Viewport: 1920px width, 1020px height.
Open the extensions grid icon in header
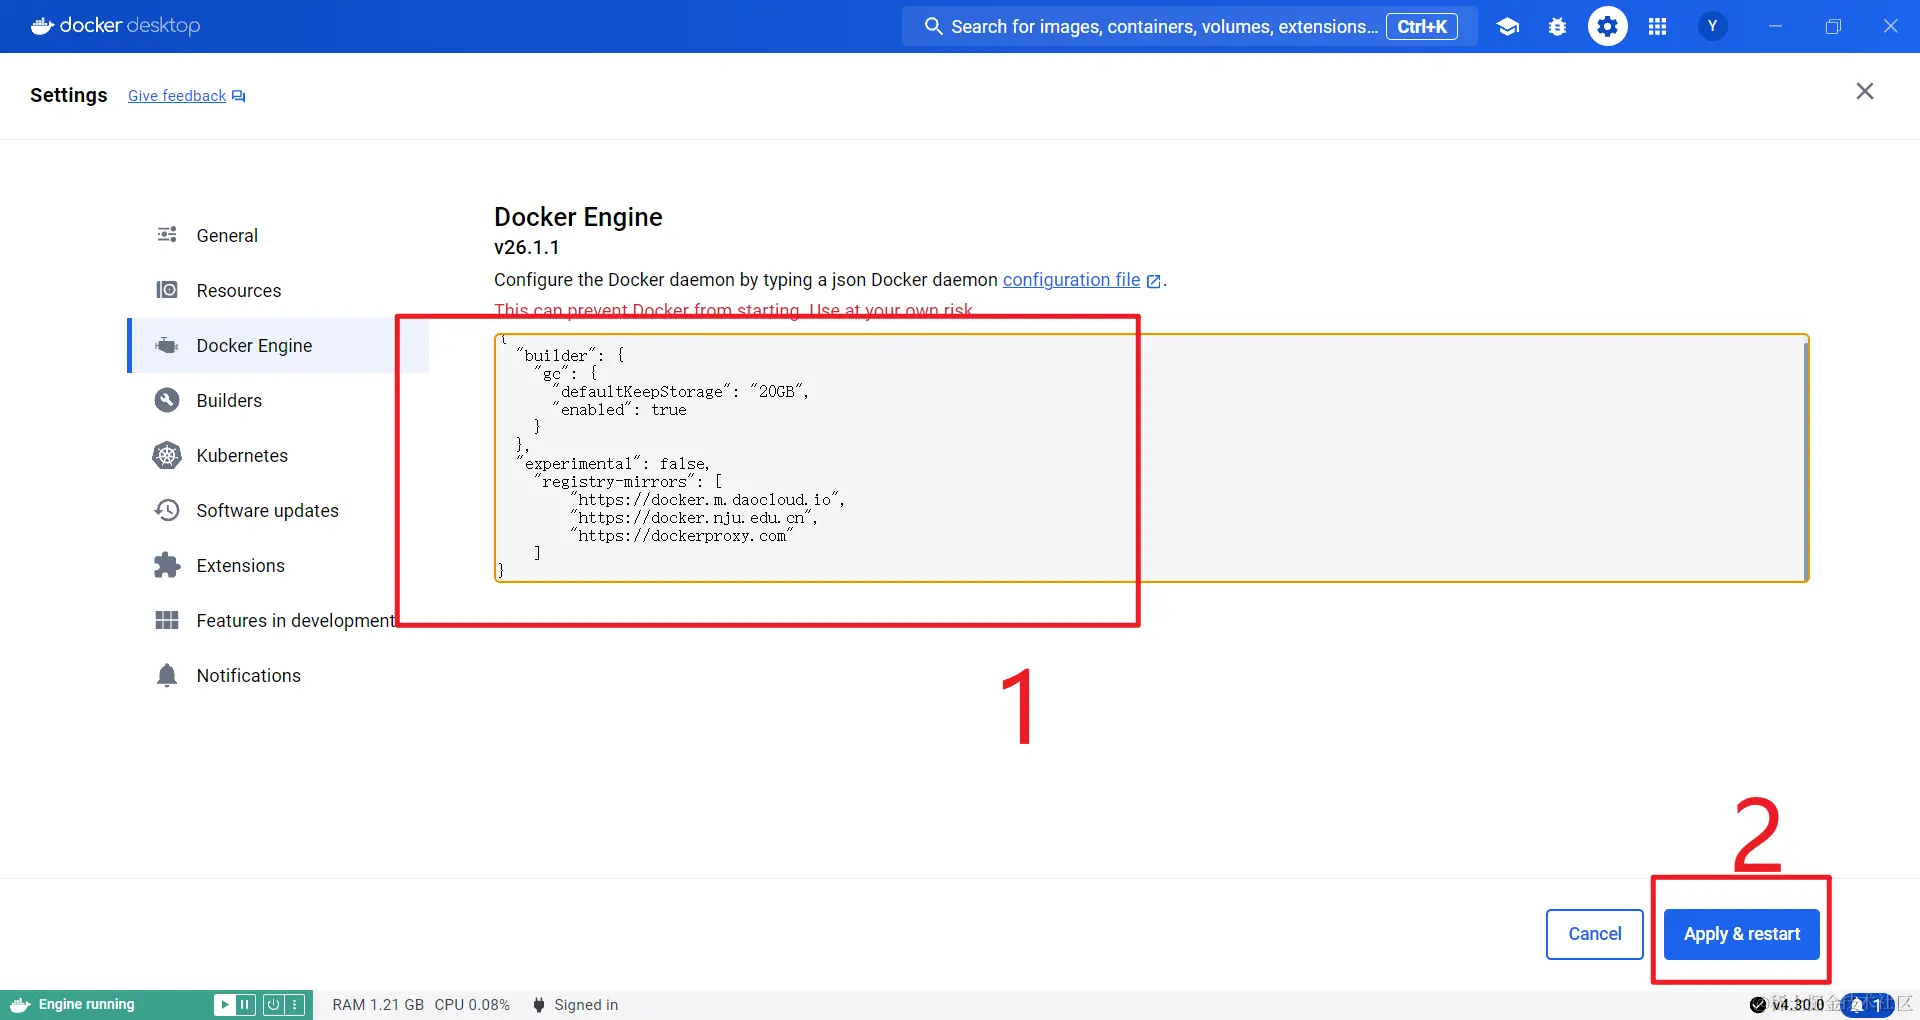(x=1657, y=27)
